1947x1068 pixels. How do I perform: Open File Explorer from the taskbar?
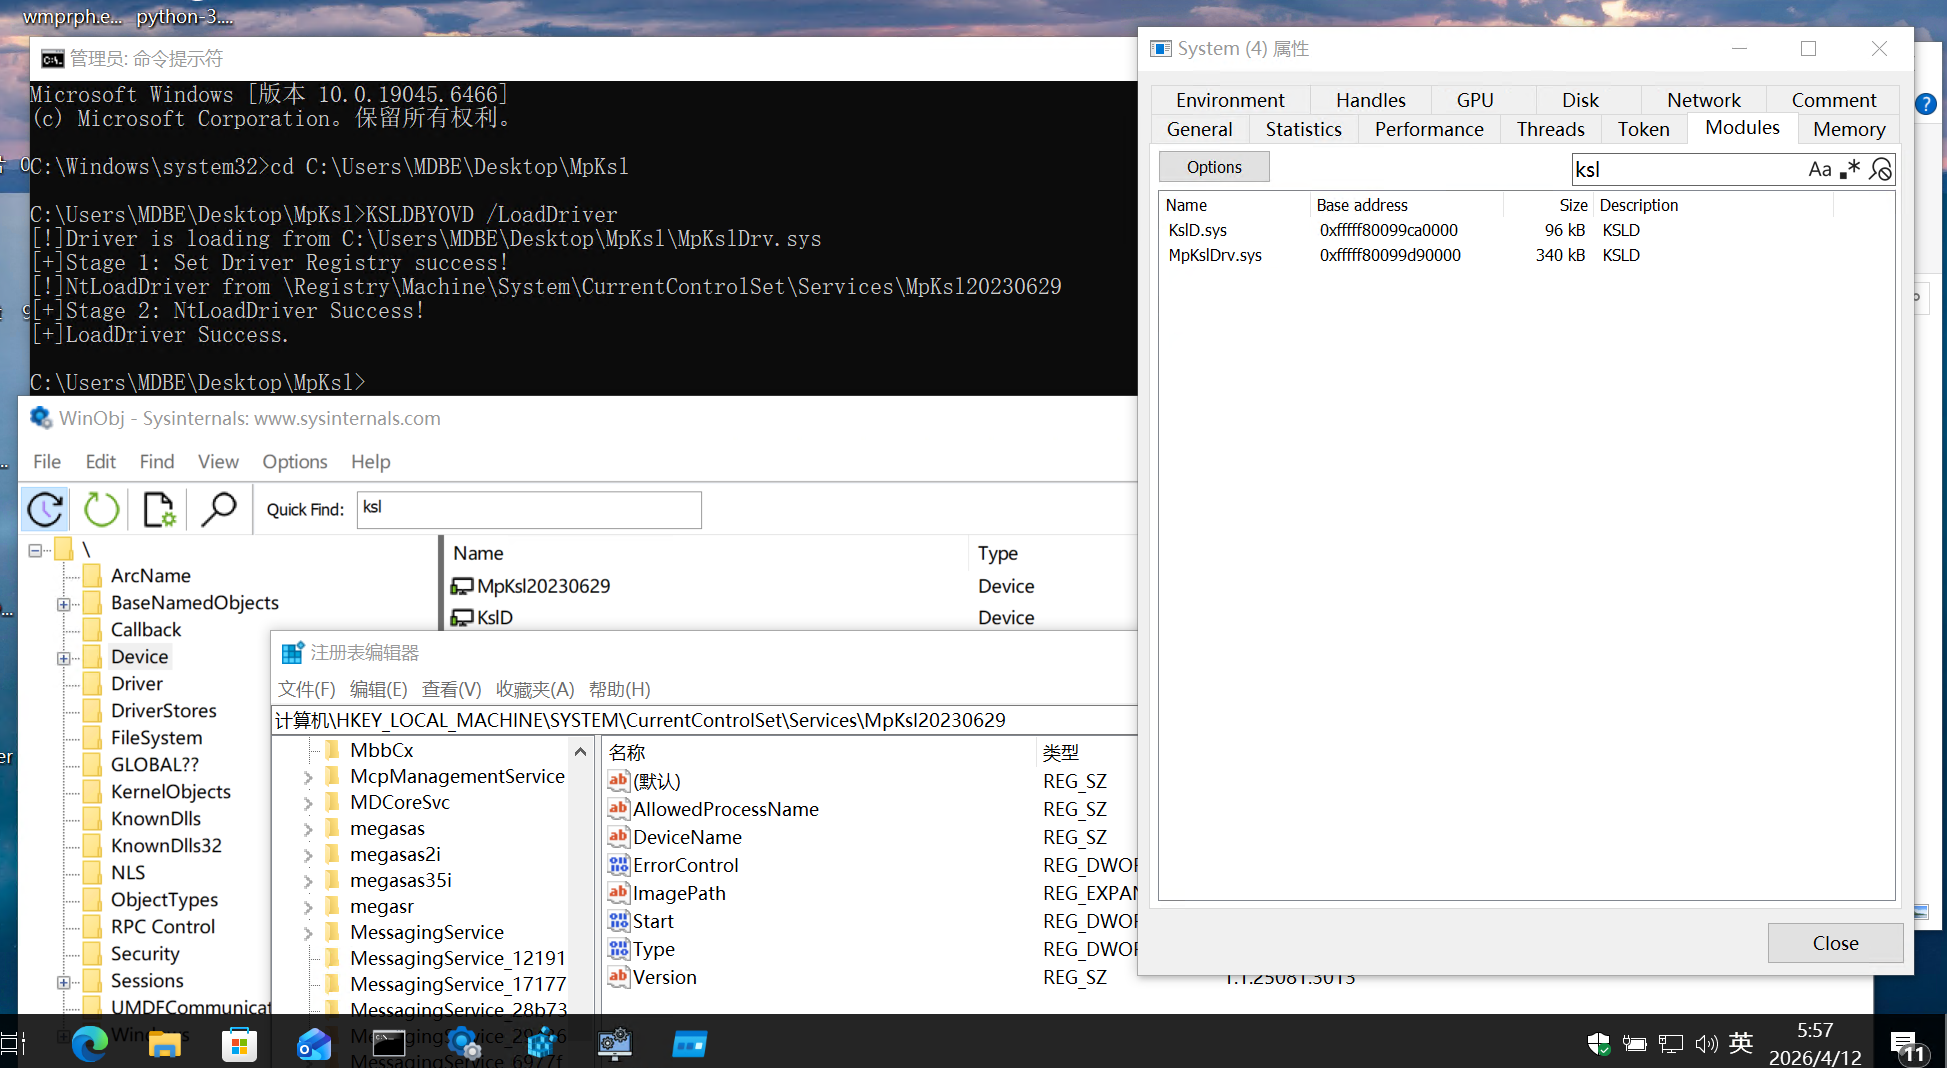click(164, 1044)
